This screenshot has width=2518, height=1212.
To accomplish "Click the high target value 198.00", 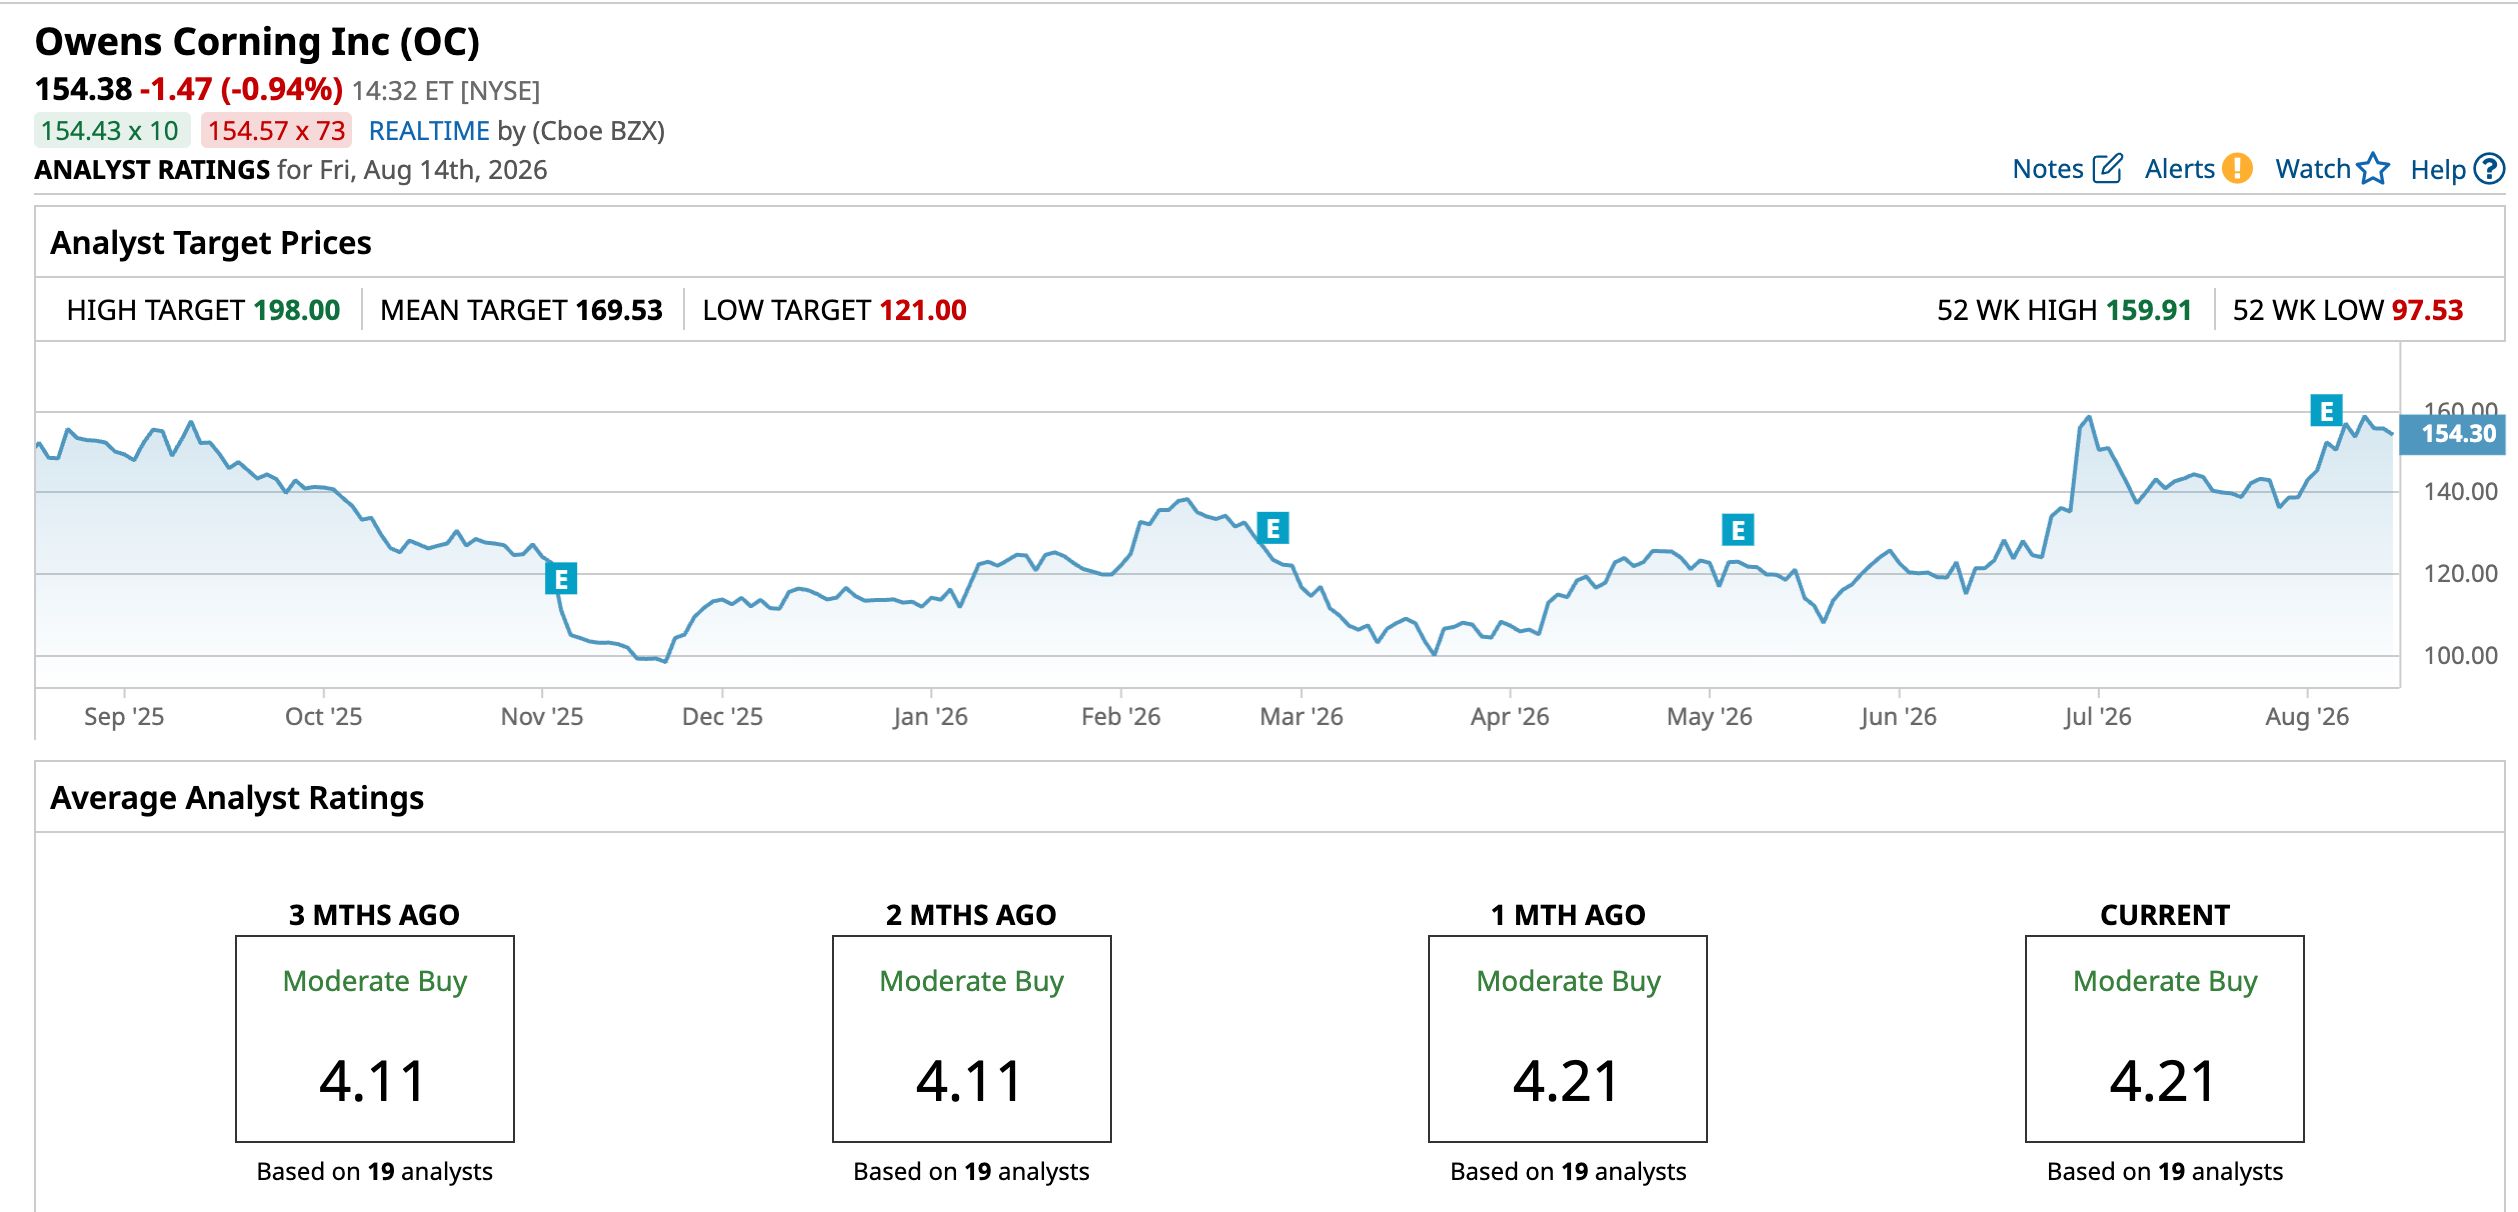I will pos(297,310).
